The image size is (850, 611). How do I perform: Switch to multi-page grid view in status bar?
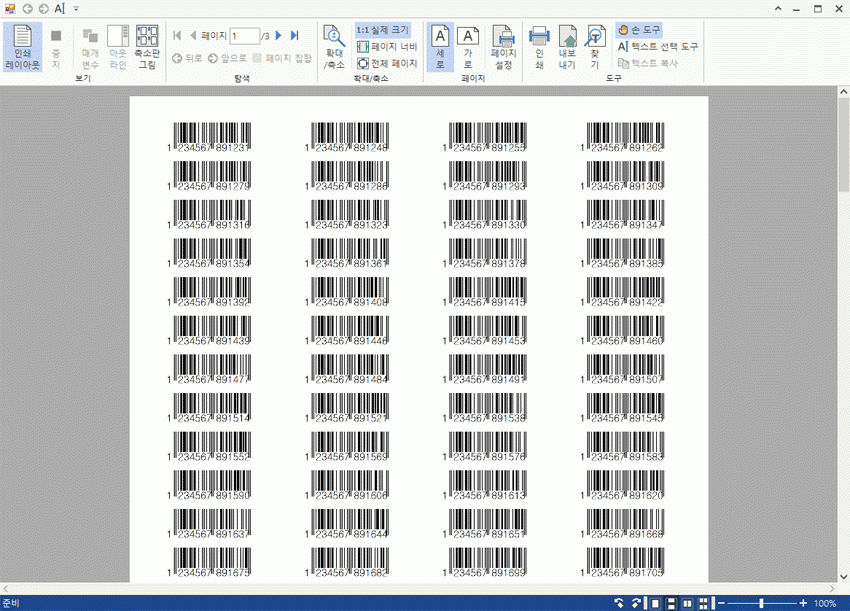[704, 603]
